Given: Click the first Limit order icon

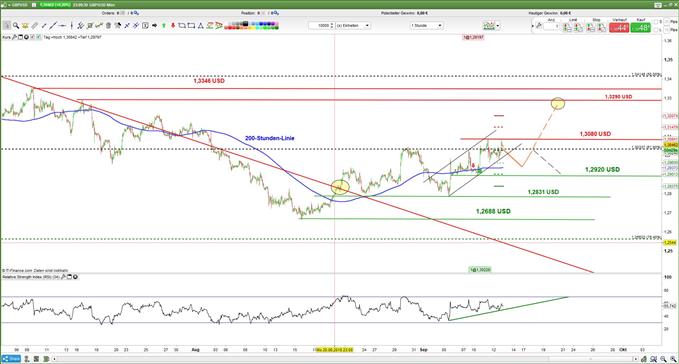Looking at the screenshot, I should pyautogui.click(x=567, y=27).
